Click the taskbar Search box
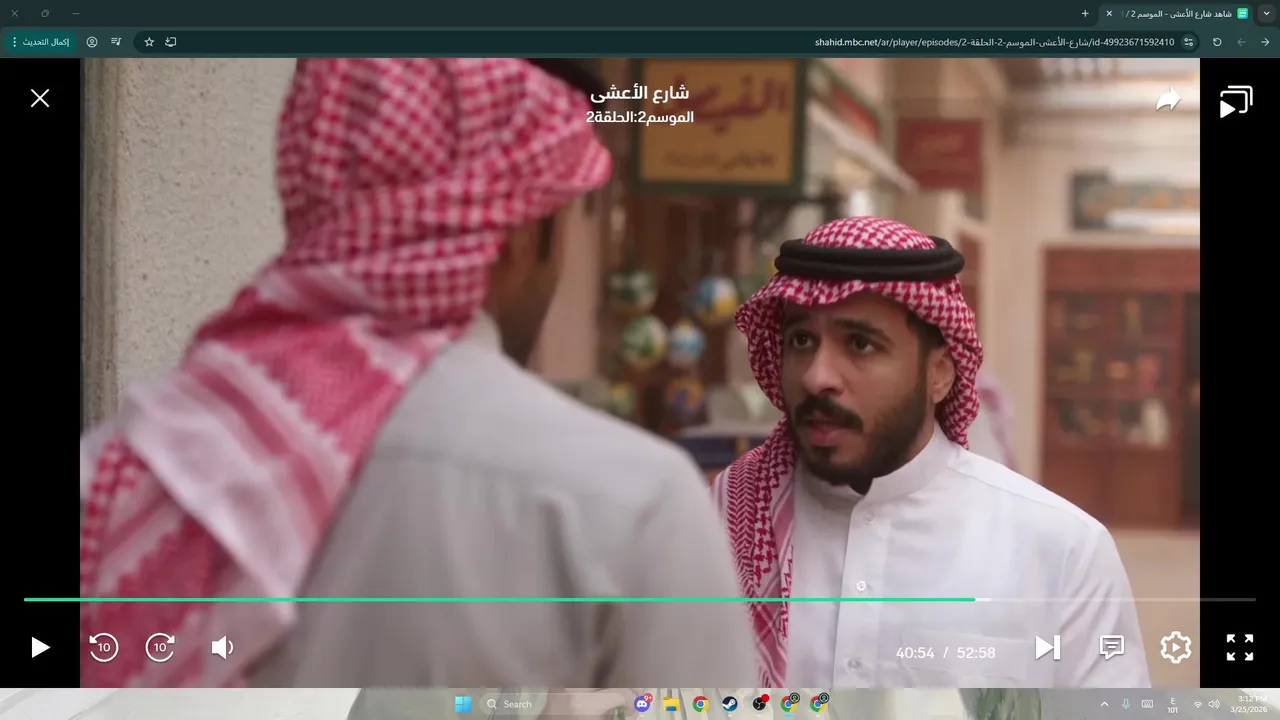 551,704
